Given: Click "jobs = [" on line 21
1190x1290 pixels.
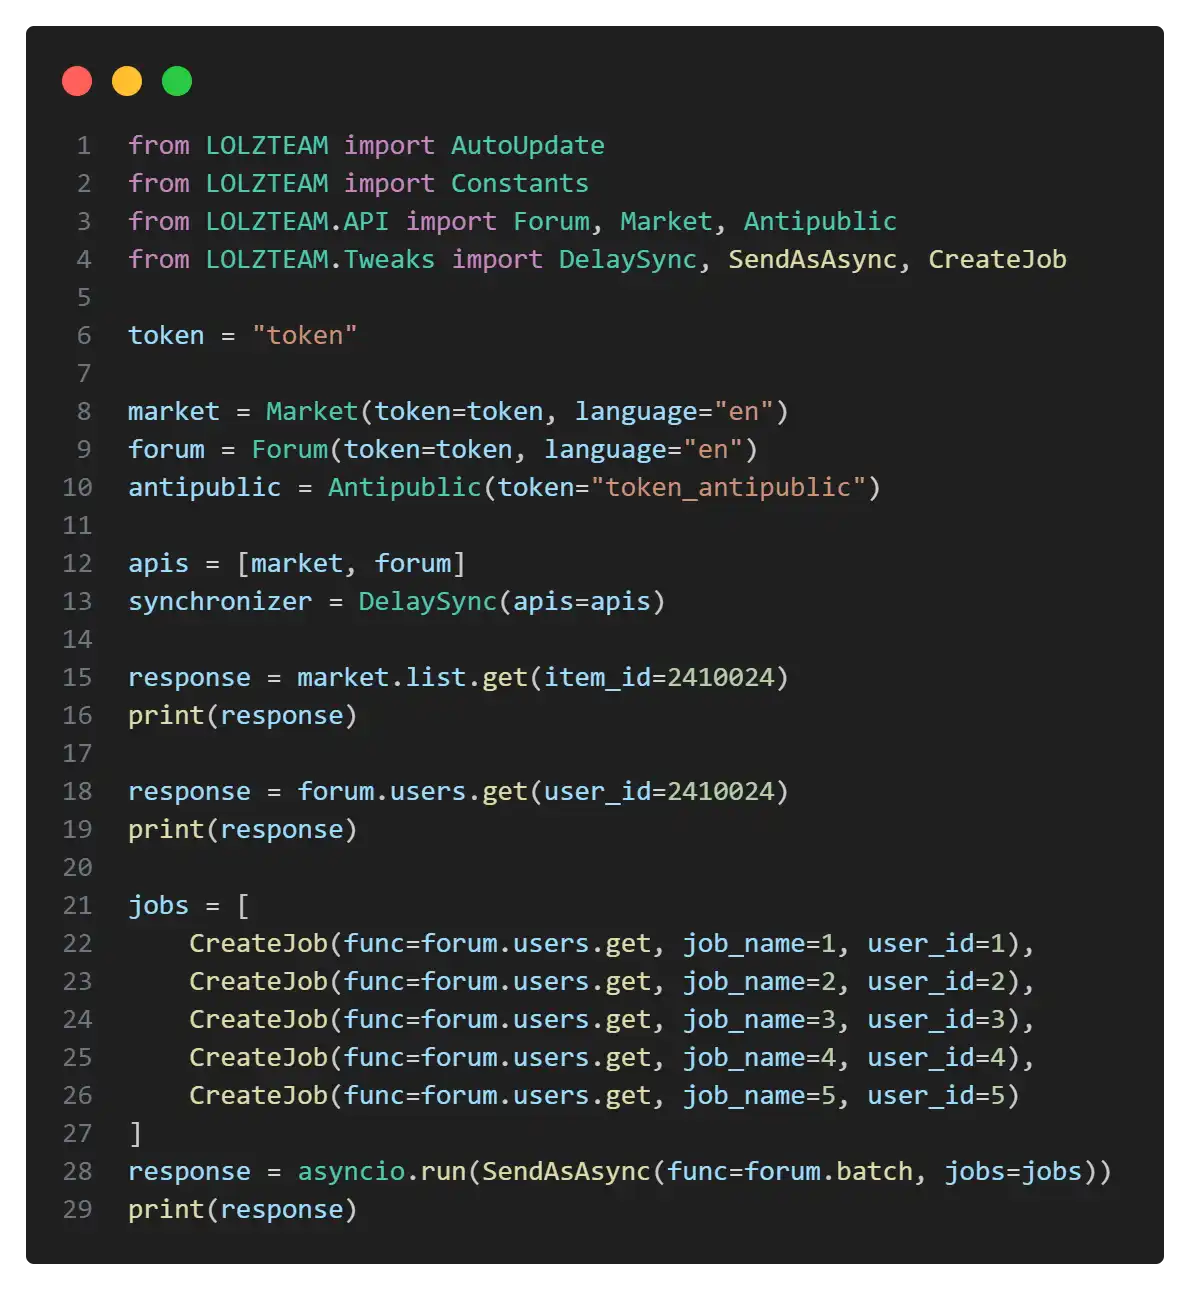Looking at the screenshot, I should (x=189, y=906).
